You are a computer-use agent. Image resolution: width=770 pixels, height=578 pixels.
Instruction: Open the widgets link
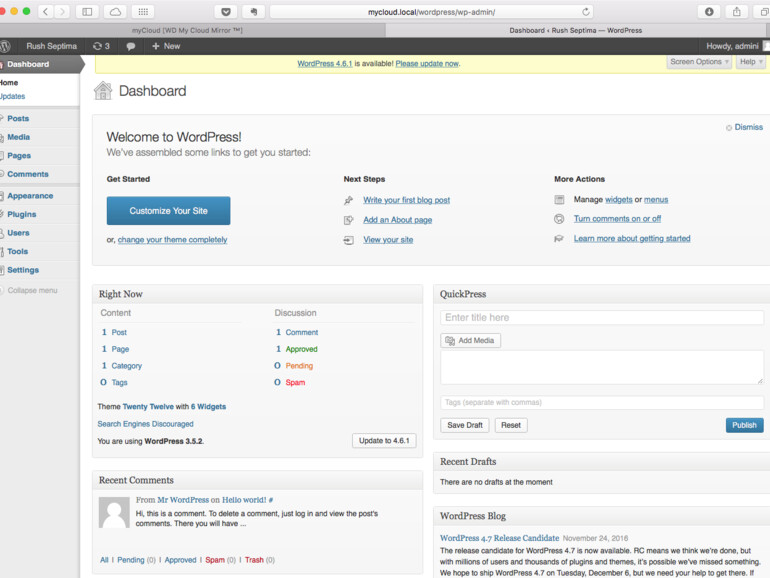[x=619, y=199]
